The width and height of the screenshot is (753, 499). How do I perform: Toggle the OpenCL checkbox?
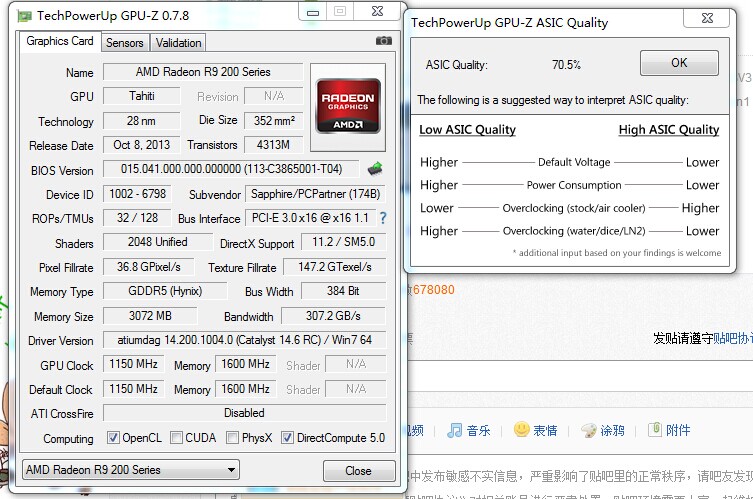pos(113,438)
